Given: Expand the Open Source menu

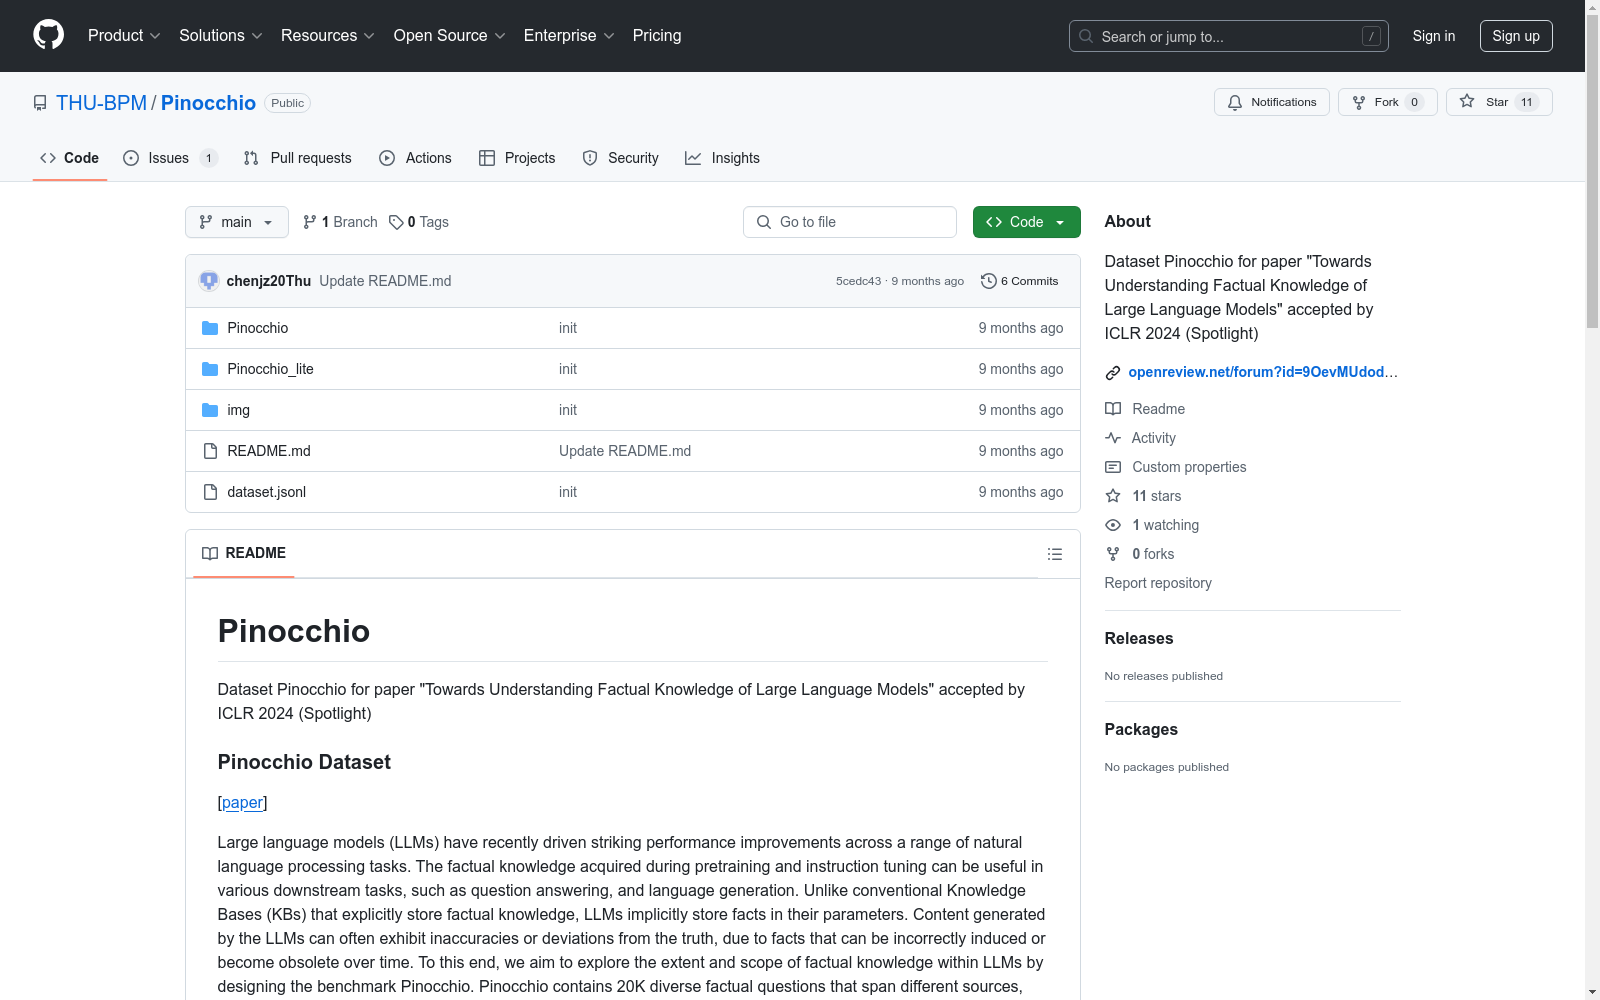Looking at the screenshot, I should [450, 36].
